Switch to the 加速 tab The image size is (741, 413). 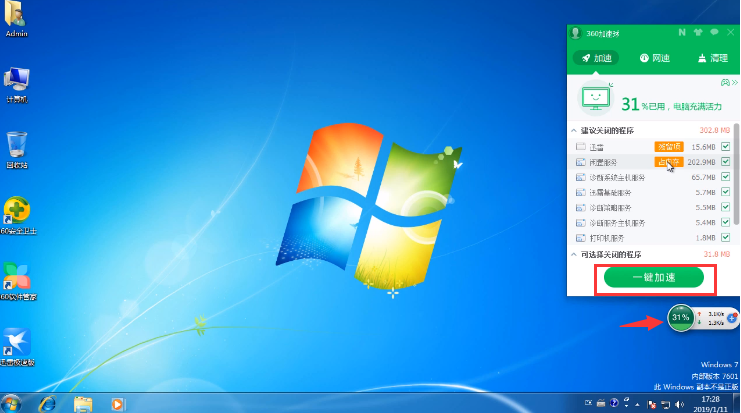pyautogui.click(x=596, y=58)
